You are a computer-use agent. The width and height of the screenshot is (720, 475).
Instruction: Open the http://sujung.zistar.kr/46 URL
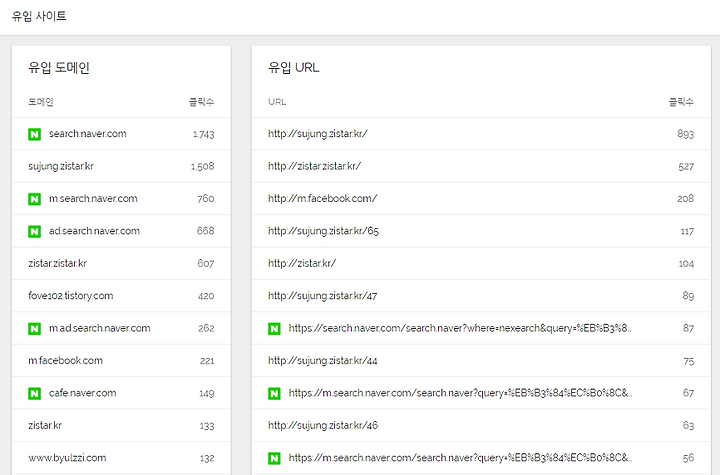click(323, 425)
